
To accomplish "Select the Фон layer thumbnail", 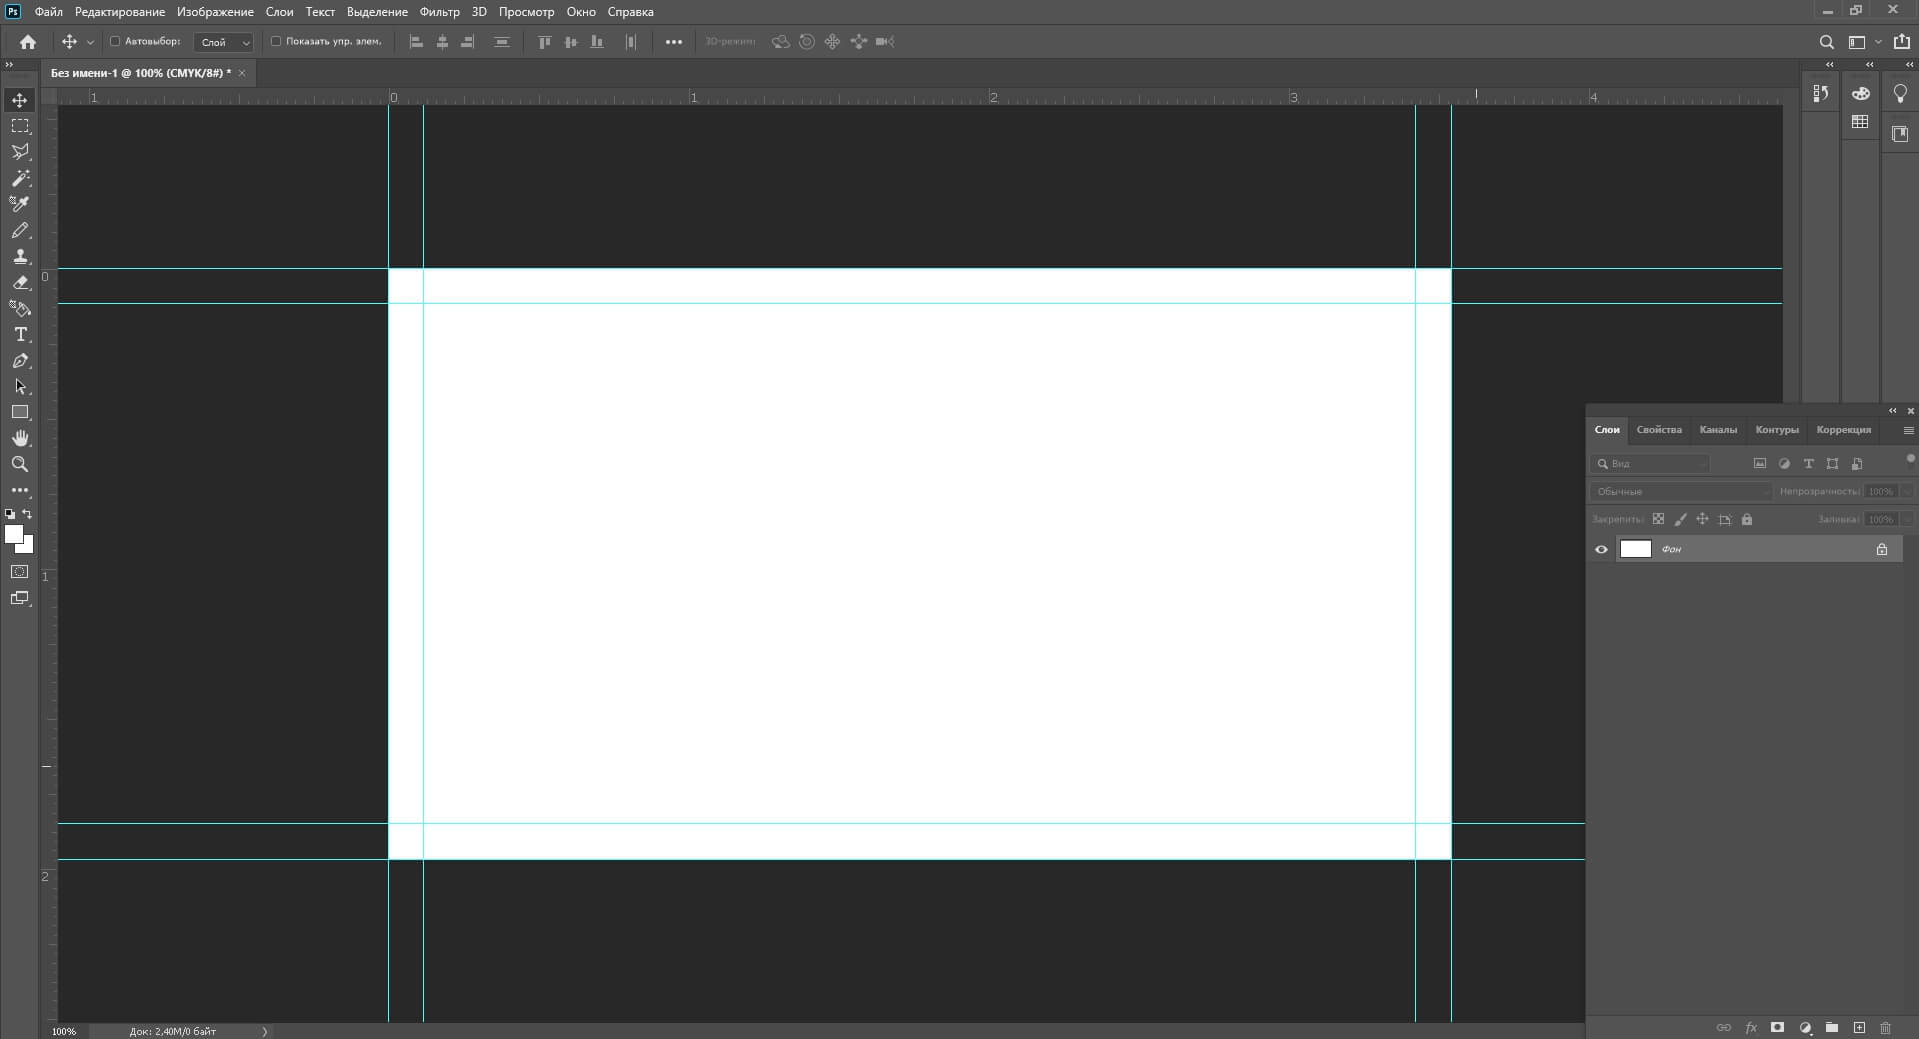I will (1635, 549).
